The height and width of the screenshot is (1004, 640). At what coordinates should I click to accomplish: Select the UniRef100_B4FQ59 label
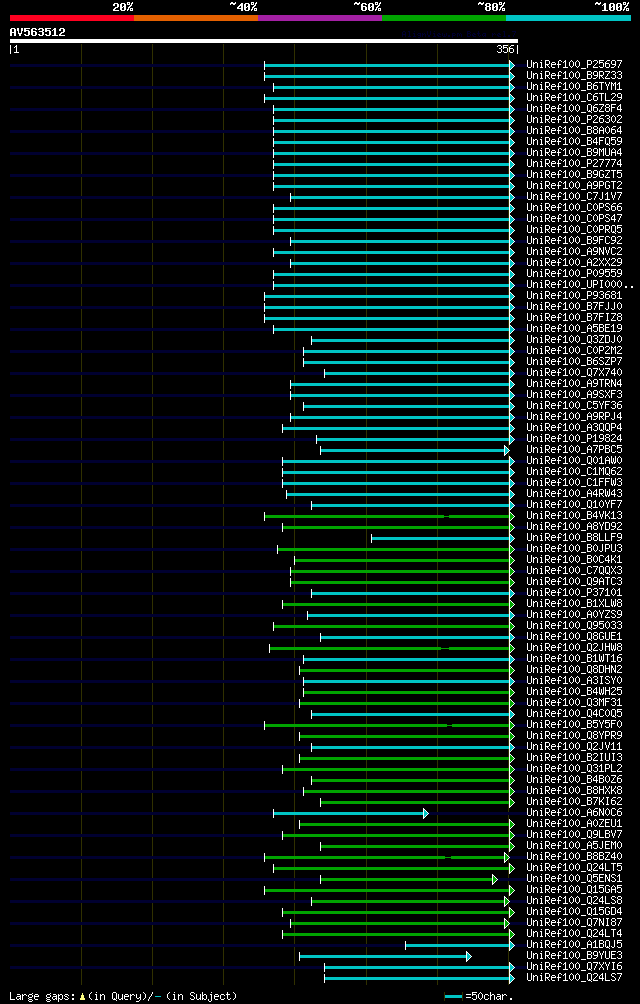point(574,142)
